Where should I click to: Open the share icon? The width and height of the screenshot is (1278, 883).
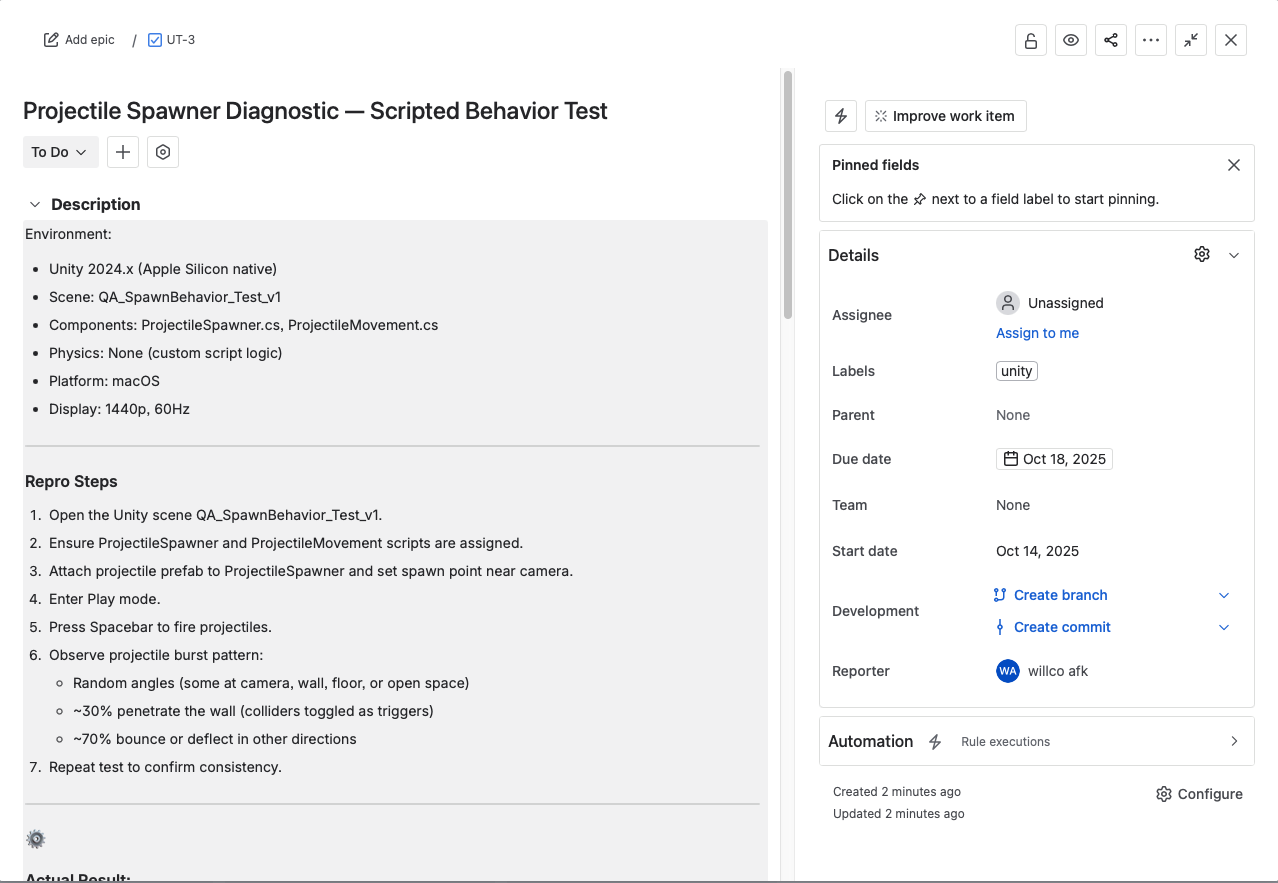pos(1110,40)
